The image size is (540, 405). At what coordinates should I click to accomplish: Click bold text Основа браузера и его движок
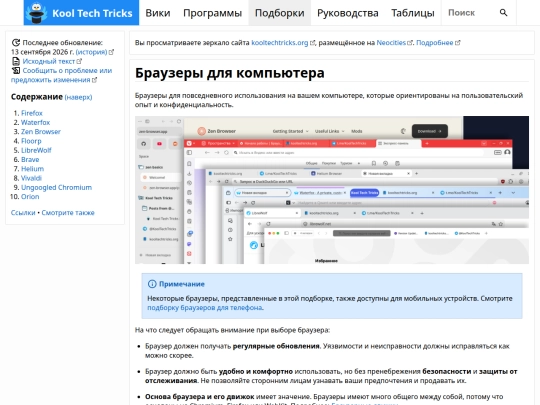click(200, 397)
